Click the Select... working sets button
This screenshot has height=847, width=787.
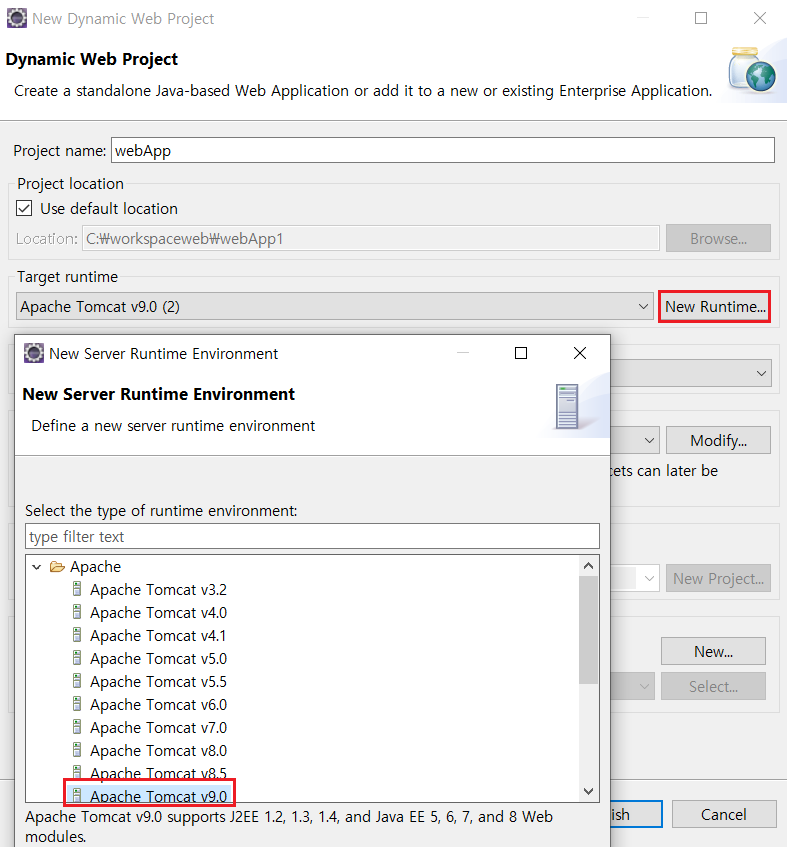tap(713, 687)
